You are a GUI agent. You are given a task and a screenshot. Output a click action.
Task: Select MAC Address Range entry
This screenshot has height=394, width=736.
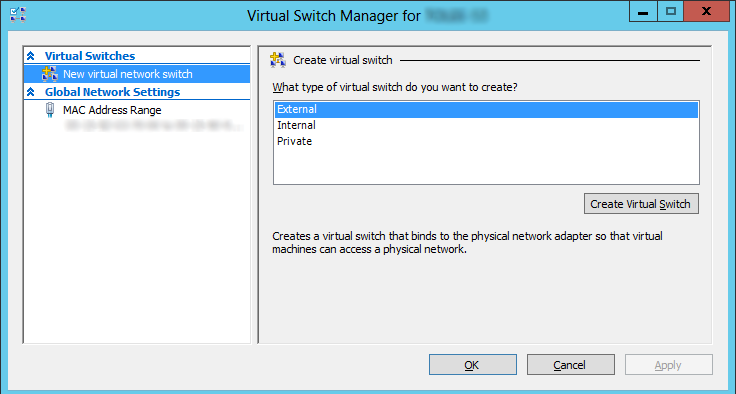coord(112,110)
